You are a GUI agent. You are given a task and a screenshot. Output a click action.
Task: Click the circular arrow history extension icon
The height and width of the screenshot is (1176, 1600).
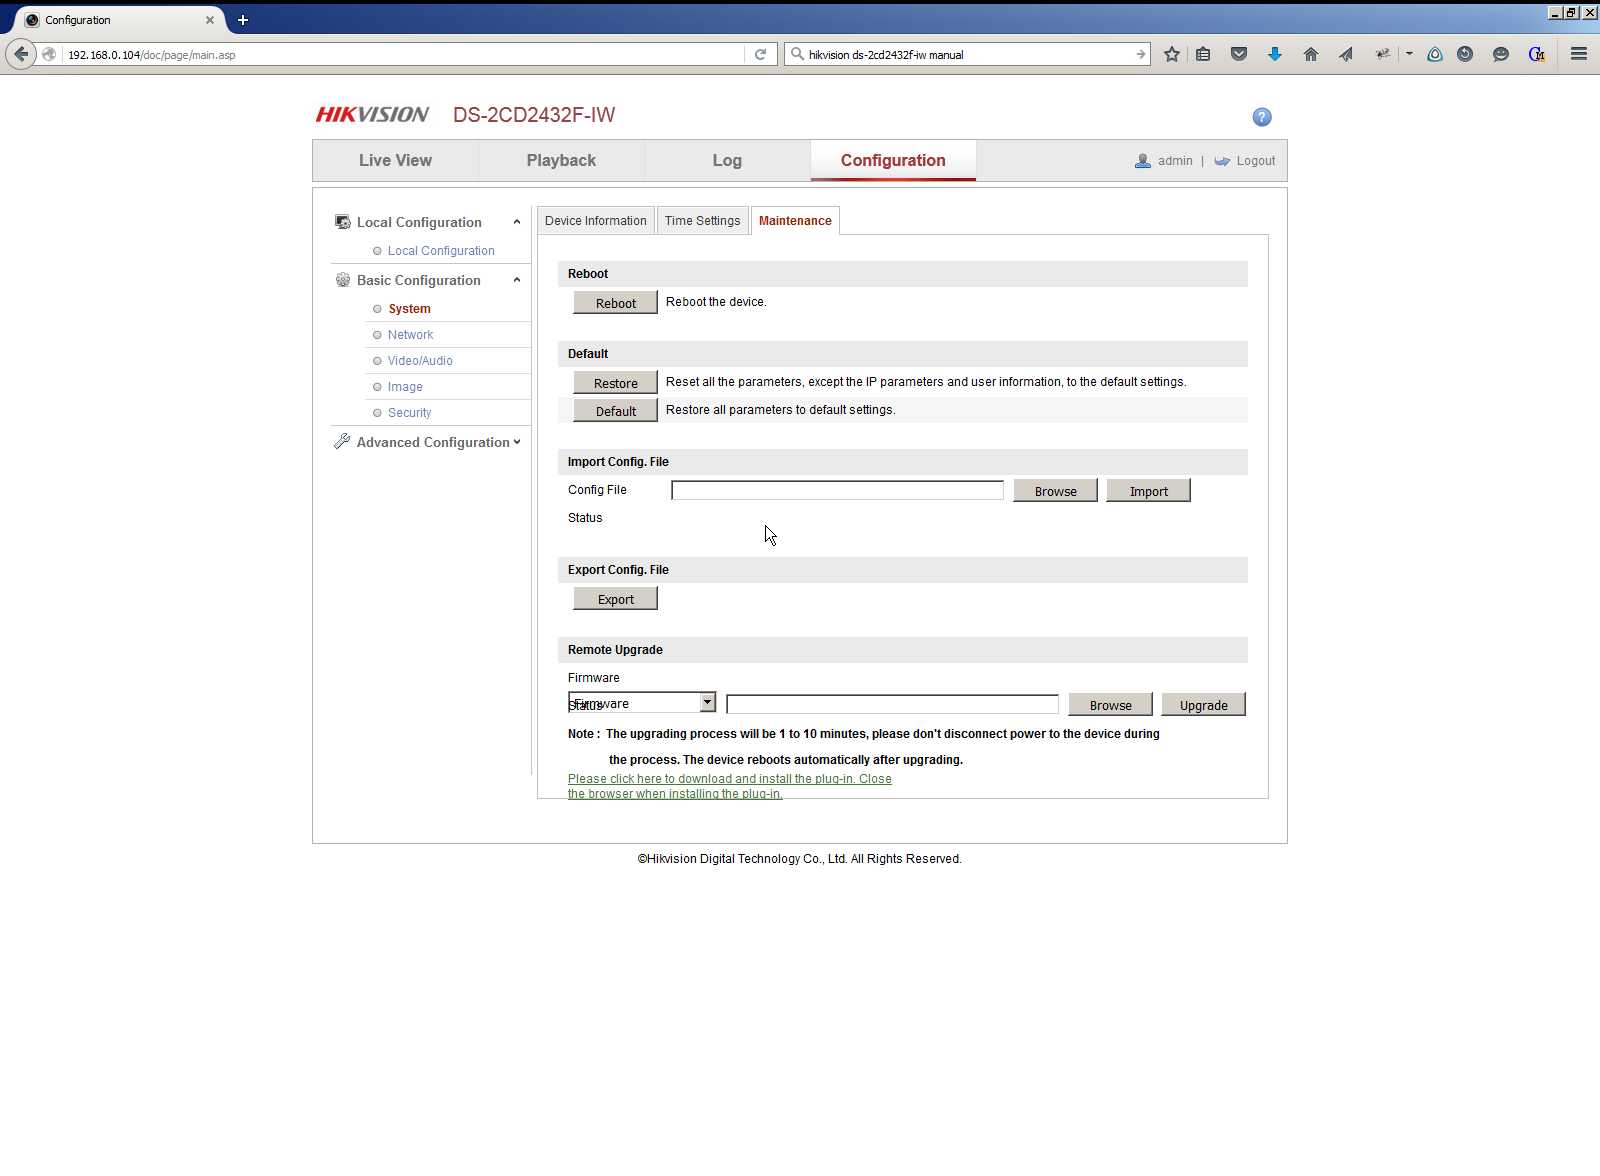click(1465, 54)
